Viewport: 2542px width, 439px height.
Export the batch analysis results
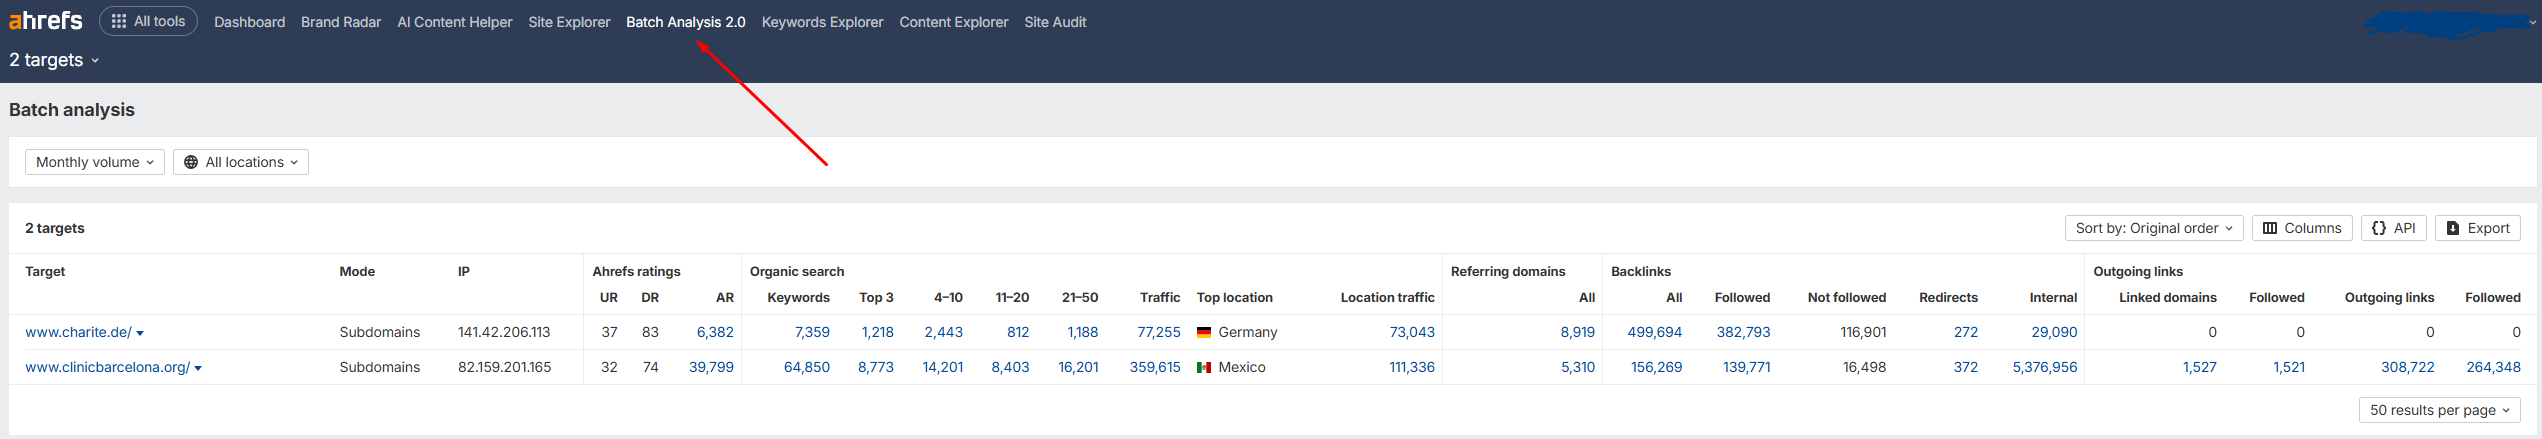click(x=2477, y=228)
